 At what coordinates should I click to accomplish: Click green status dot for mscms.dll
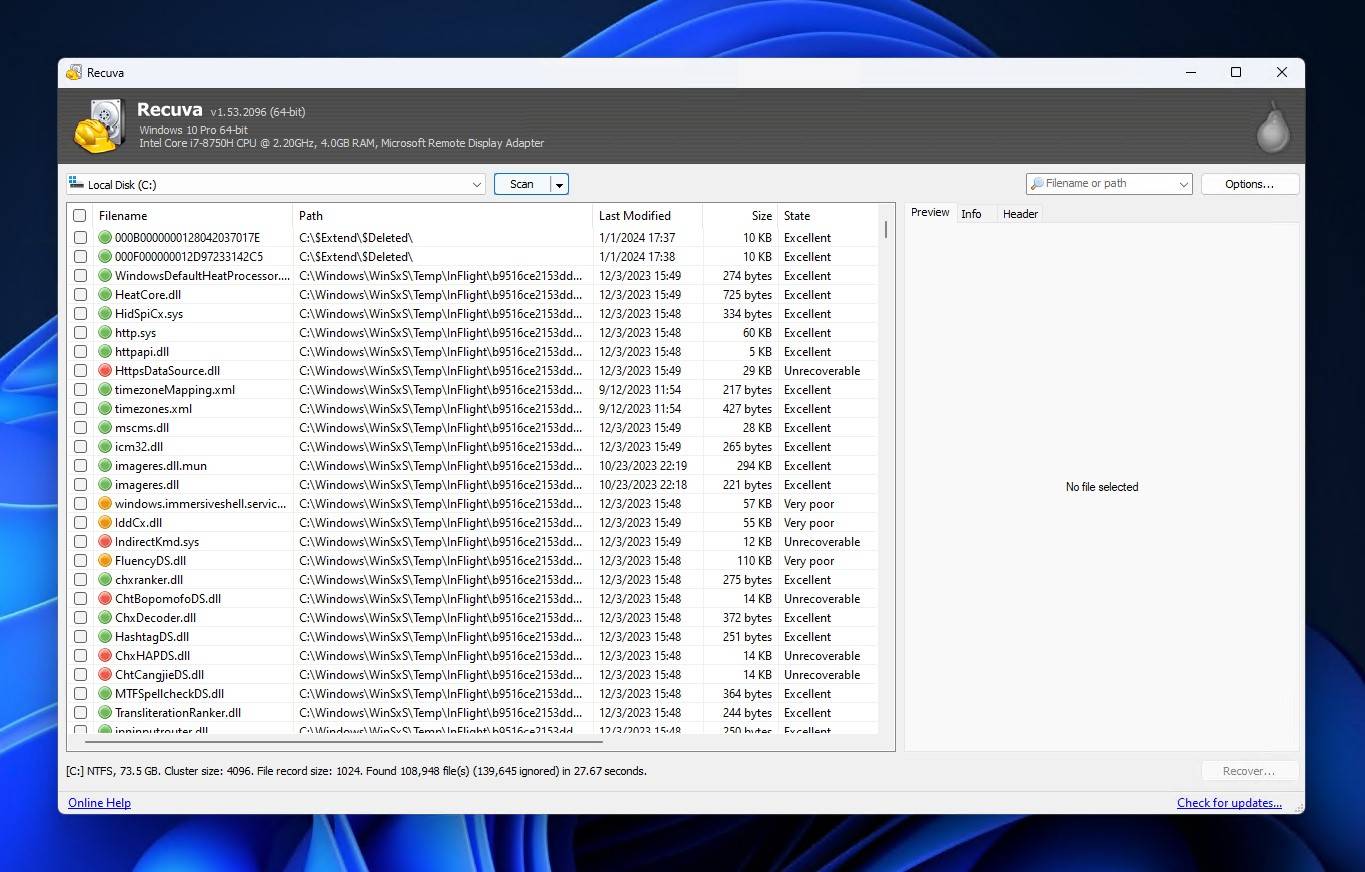[x=105, y=428]
